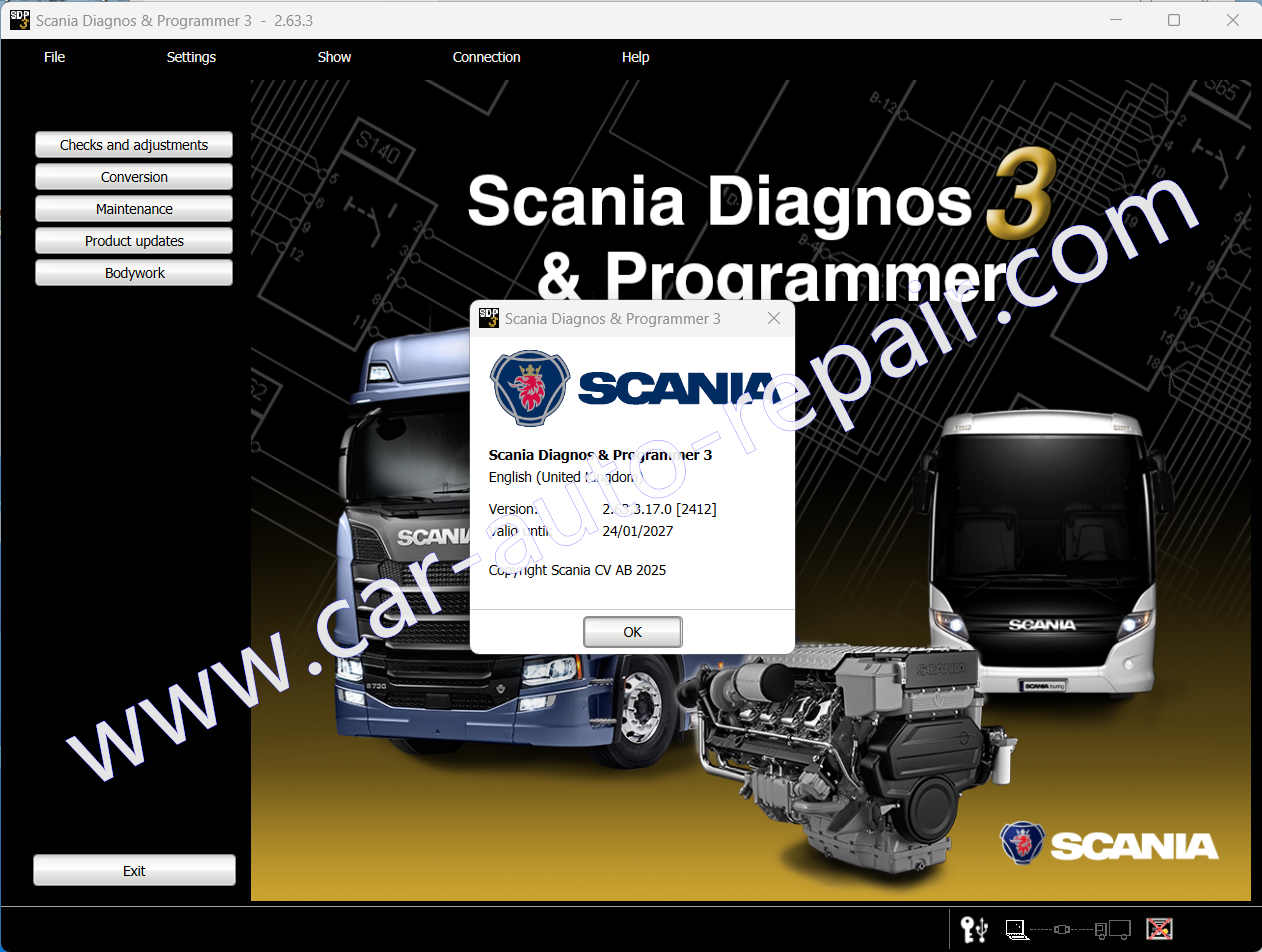The height and width of the screenshot is (952, 1262).
Task: Expand the Show menu
Action: tap(334, 57)
